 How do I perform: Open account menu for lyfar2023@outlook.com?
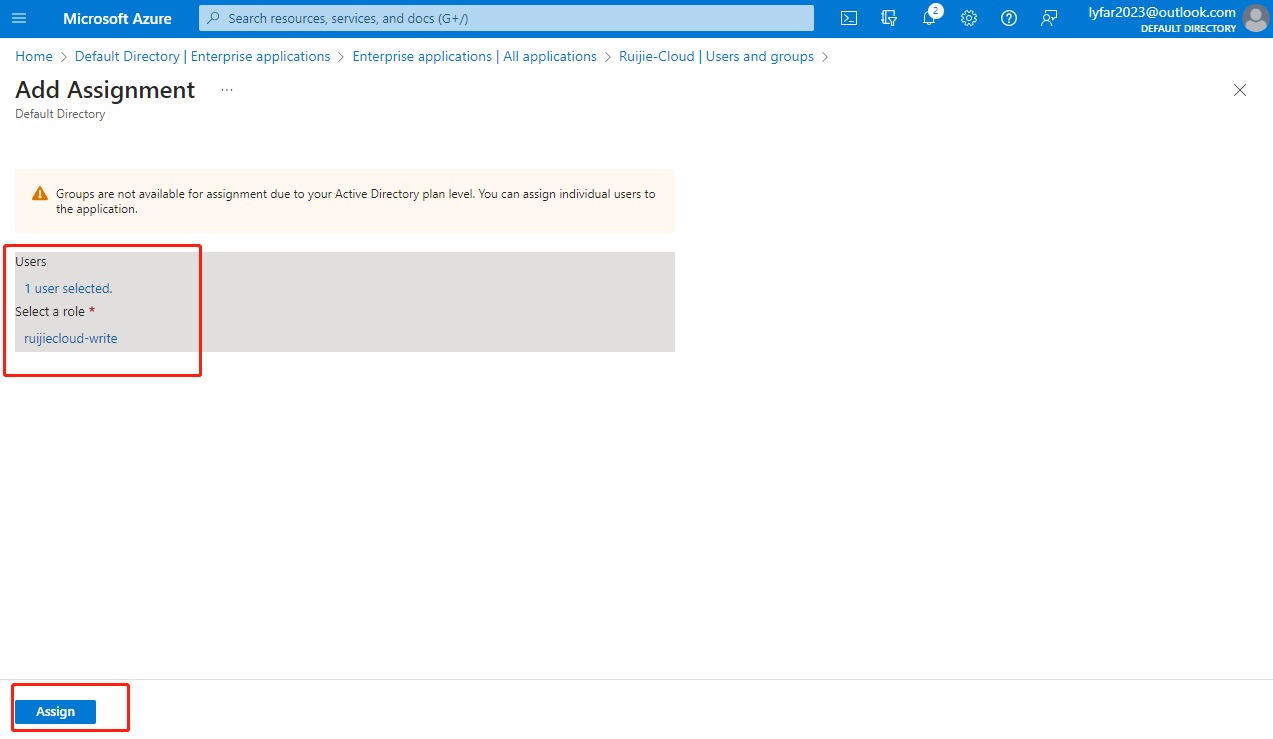coord(1162,18)
